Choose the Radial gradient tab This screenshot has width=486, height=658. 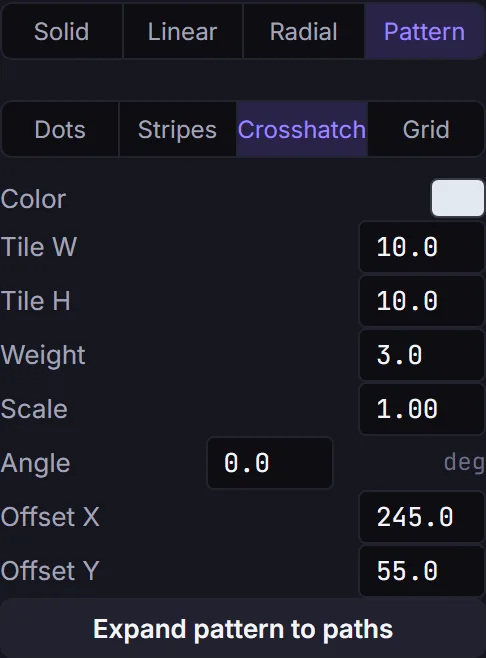[x=303, y=31]
